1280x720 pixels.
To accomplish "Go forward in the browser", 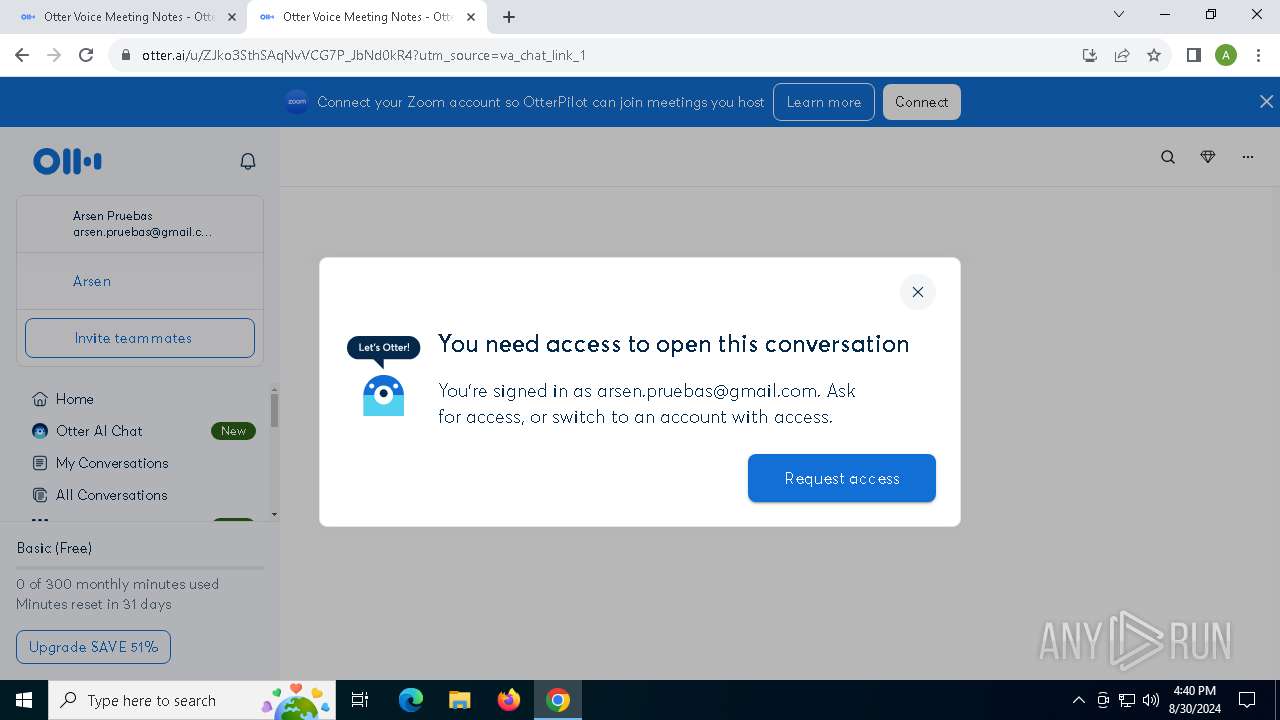I will click(x=54, y=55).
